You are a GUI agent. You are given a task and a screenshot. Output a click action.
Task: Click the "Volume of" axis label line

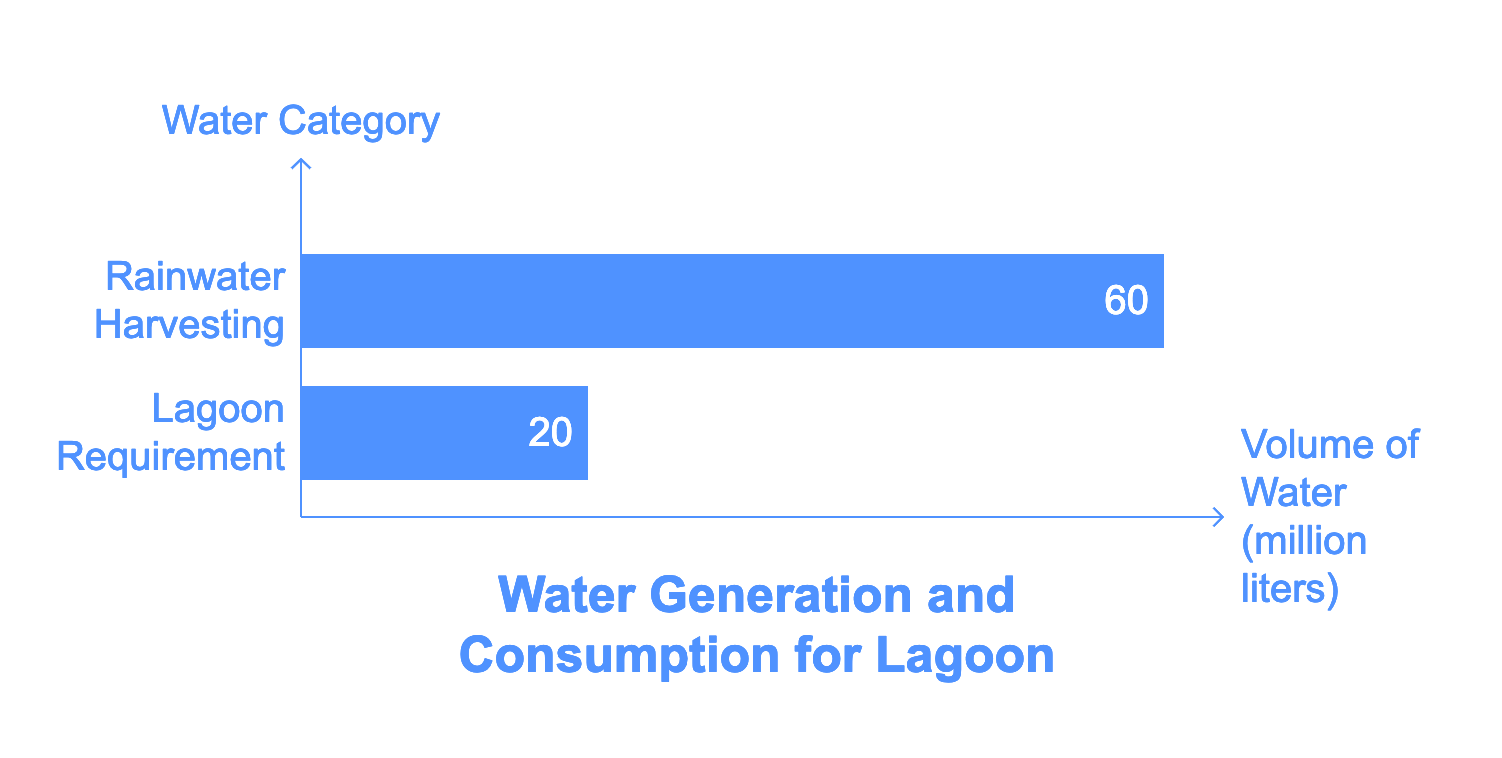click(1329, 444)
